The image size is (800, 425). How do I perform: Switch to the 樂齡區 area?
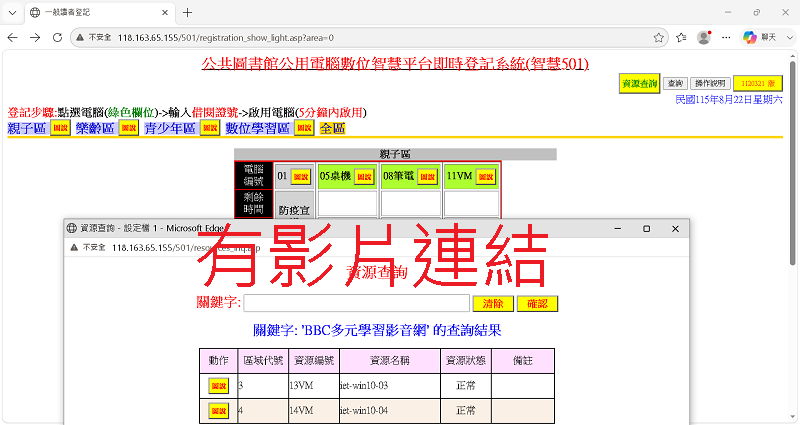(x=95, y=129)
